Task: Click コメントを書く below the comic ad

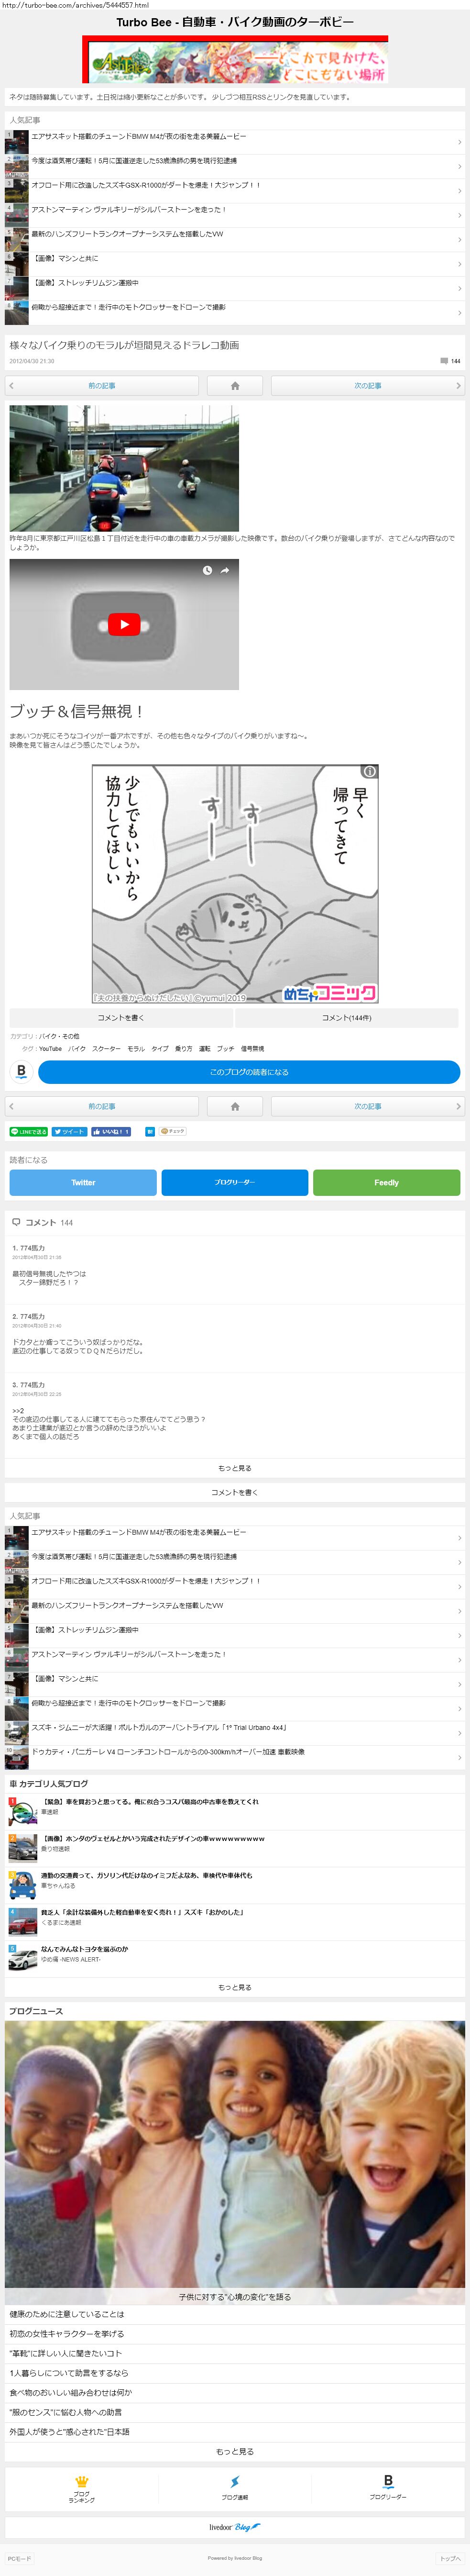Action: (121, 1018)
